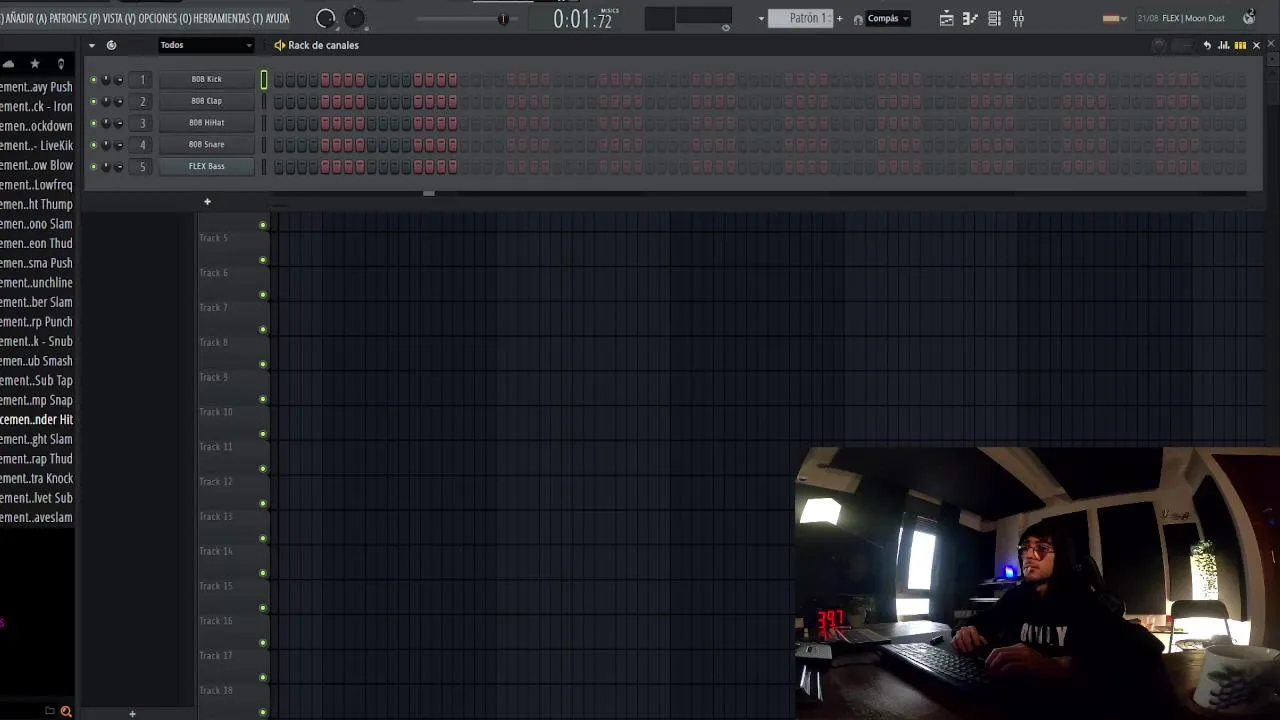Viewport: 1280px width, 720px height.
Task: Open the Patrón 1 pattern selector
Action: pyautogui.click(x=800, y=18)
